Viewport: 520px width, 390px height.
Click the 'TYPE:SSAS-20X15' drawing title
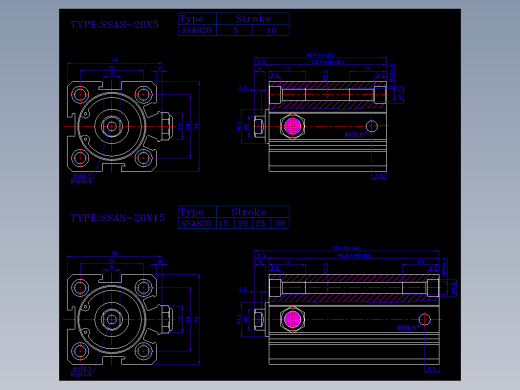point(118,218)
